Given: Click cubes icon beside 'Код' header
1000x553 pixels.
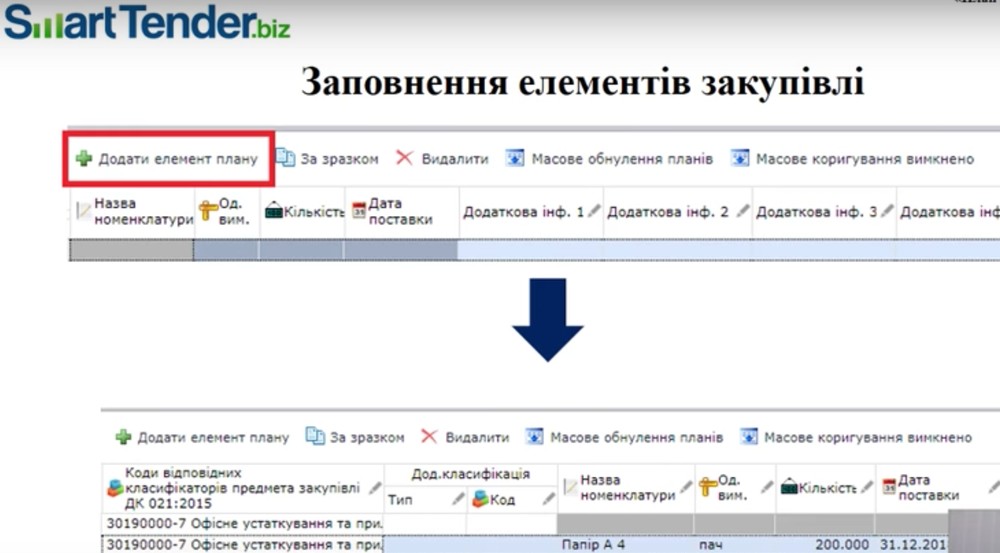Looking at the screenshot, I should [x=480, y=499].
